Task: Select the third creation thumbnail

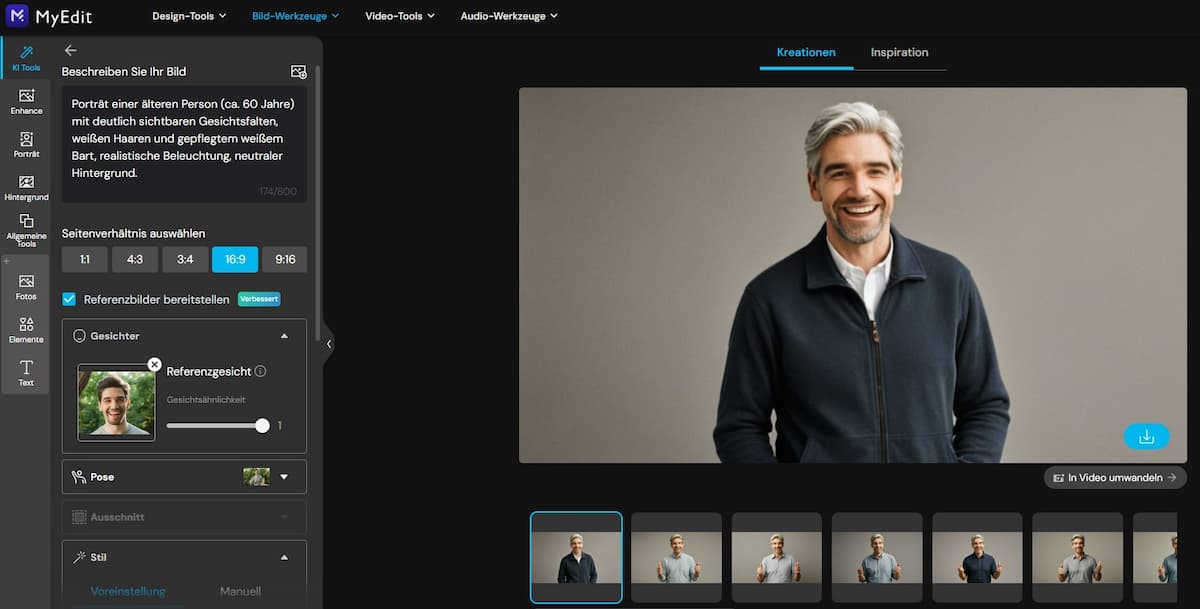Action: [777, 557]
